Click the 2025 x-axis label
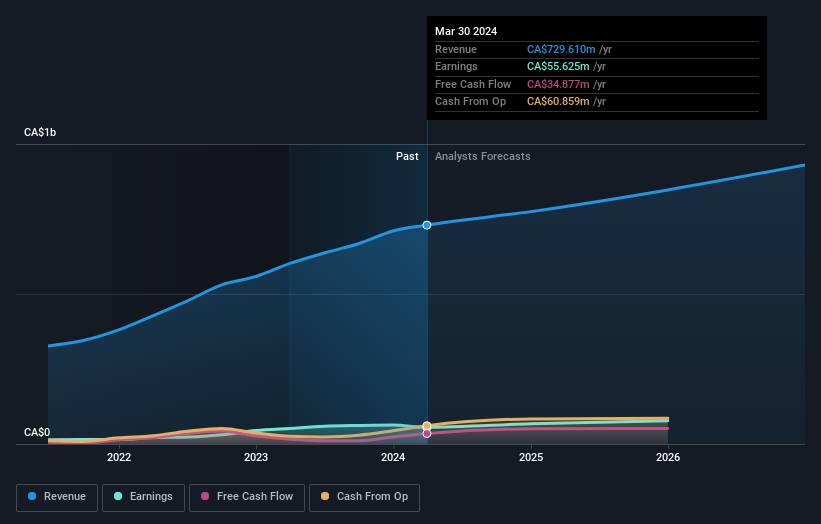The width and height of the screenshot is (821, 524). point(531,457)
